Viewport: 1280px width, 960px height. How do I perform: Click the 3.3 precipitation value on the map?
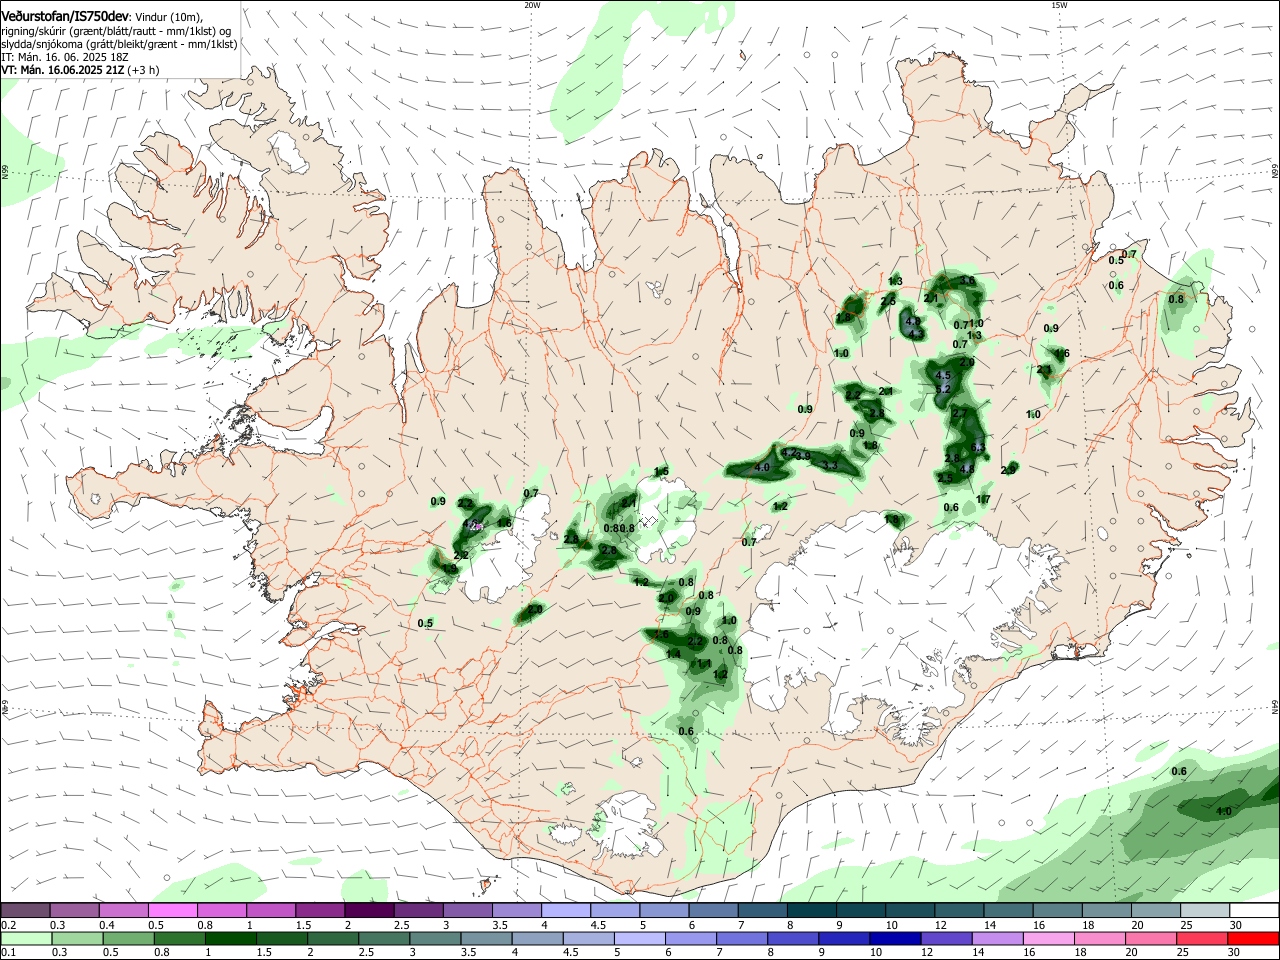point(829,466)
